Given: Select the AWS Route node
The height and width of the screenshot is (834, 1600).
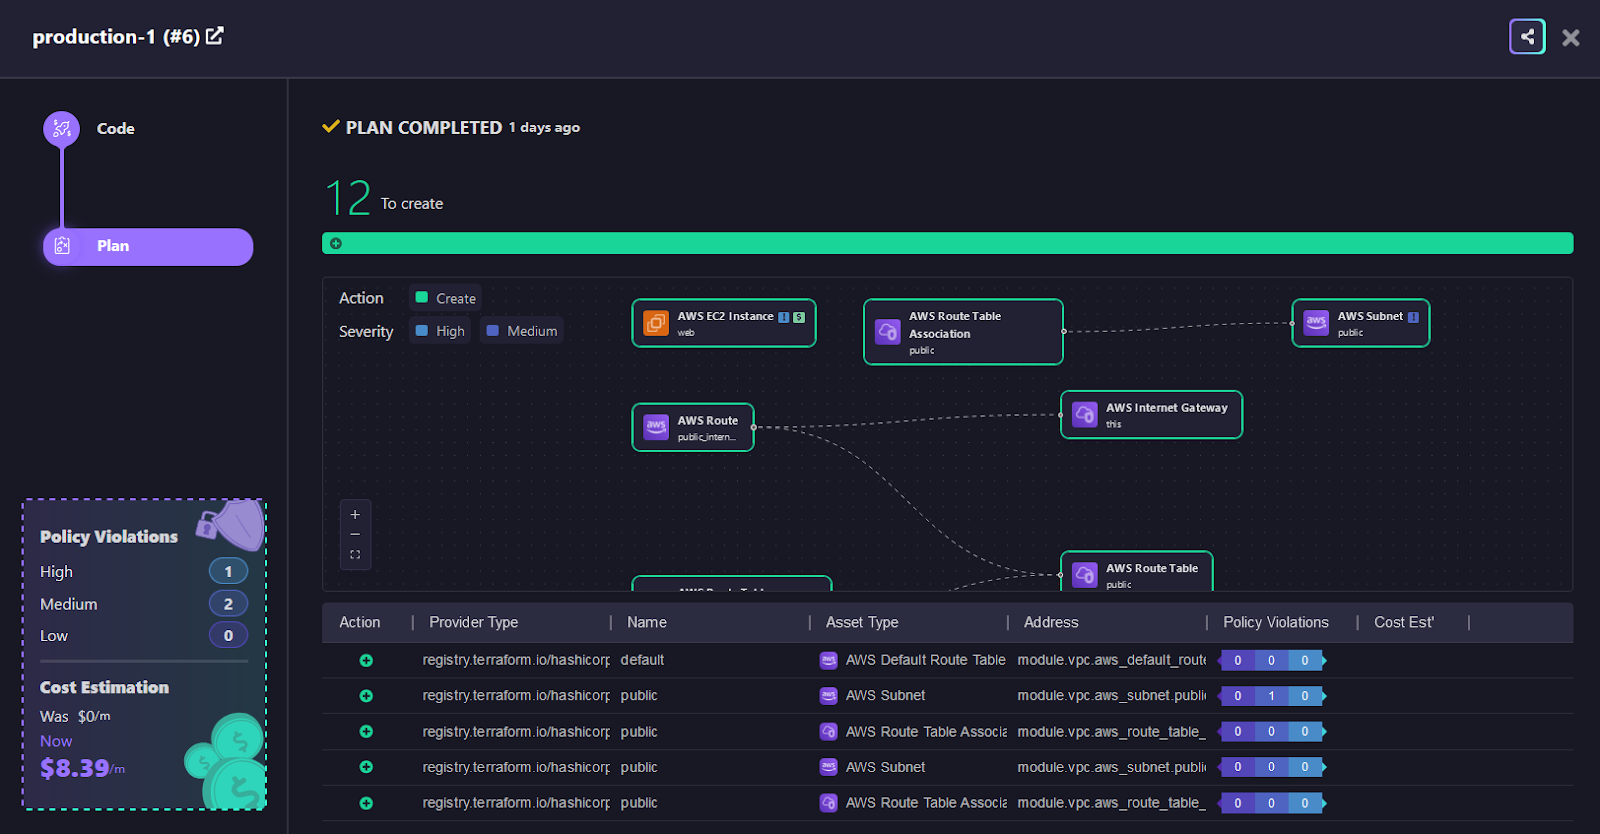Looking at the screenshot, I should point(693,427).
